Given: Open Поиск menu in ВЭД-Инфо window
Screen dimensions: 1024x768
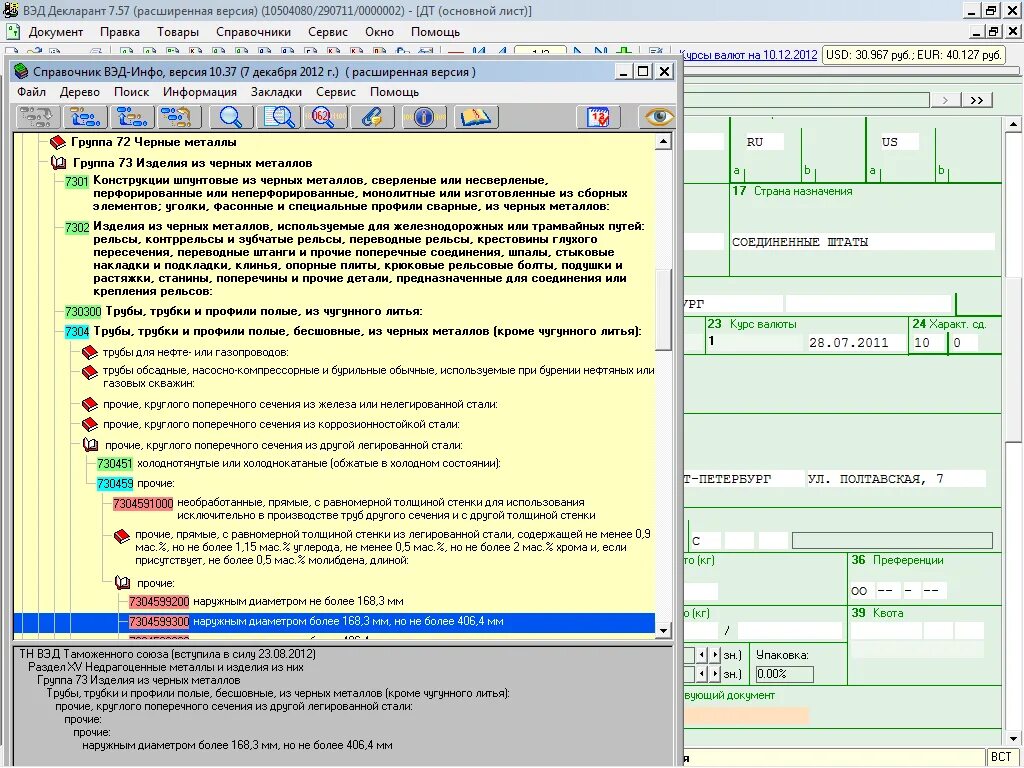Looking at the screenshot, I should click(131, 92).
